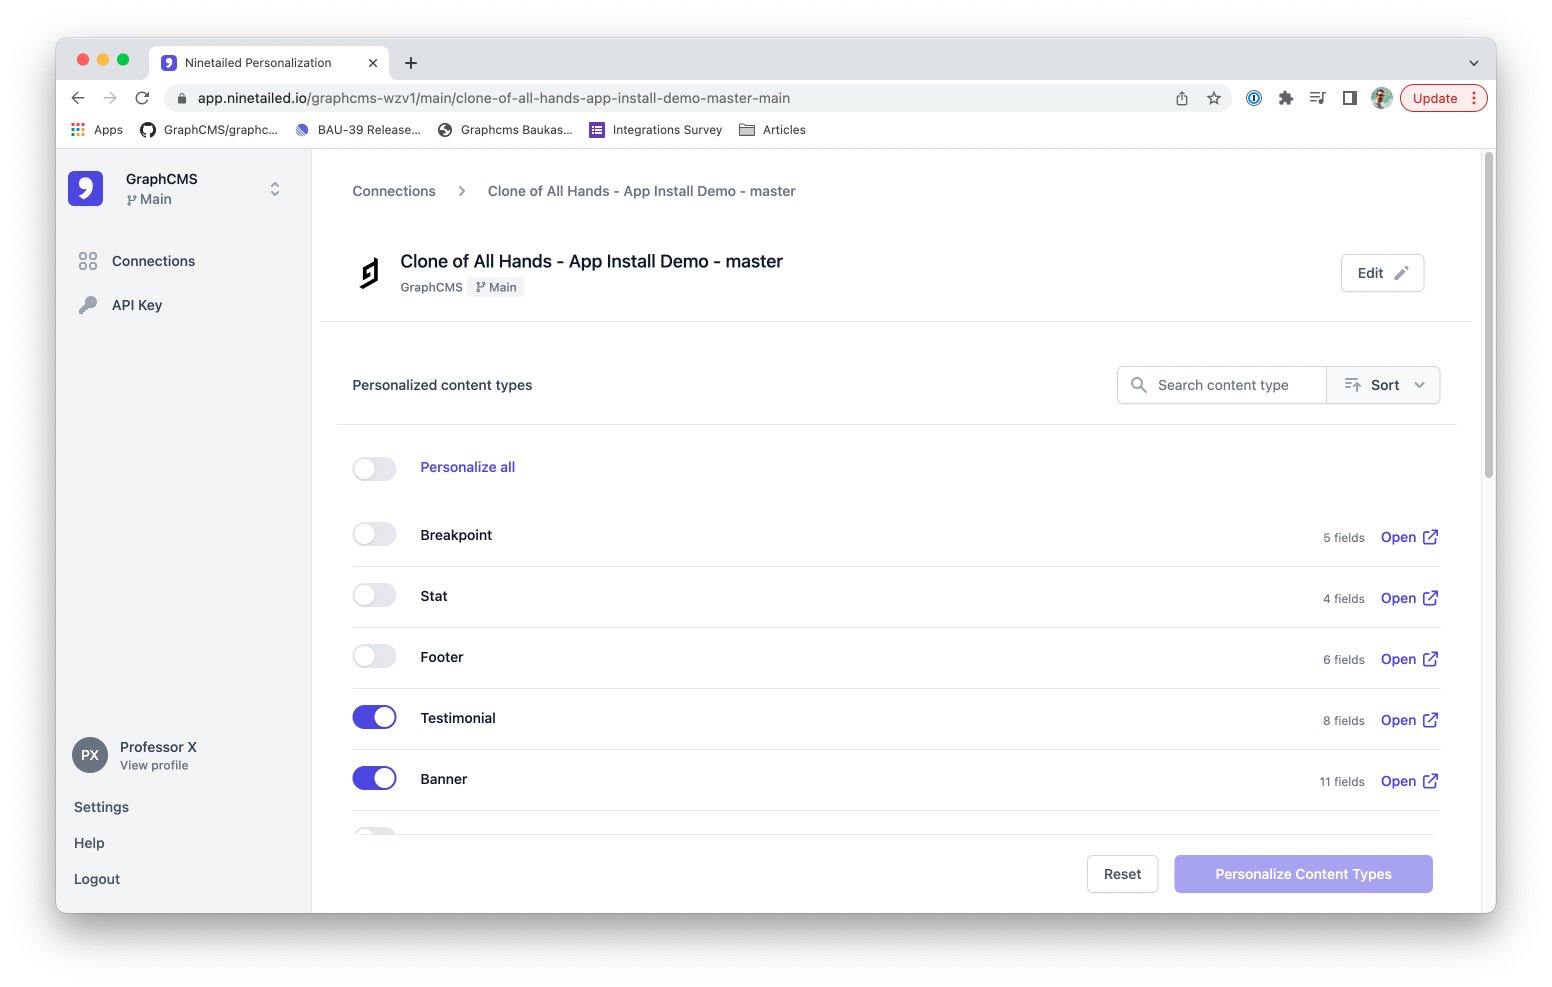Enable the Stat content type toggle
Screen dimensions: 1552x987
375,595
